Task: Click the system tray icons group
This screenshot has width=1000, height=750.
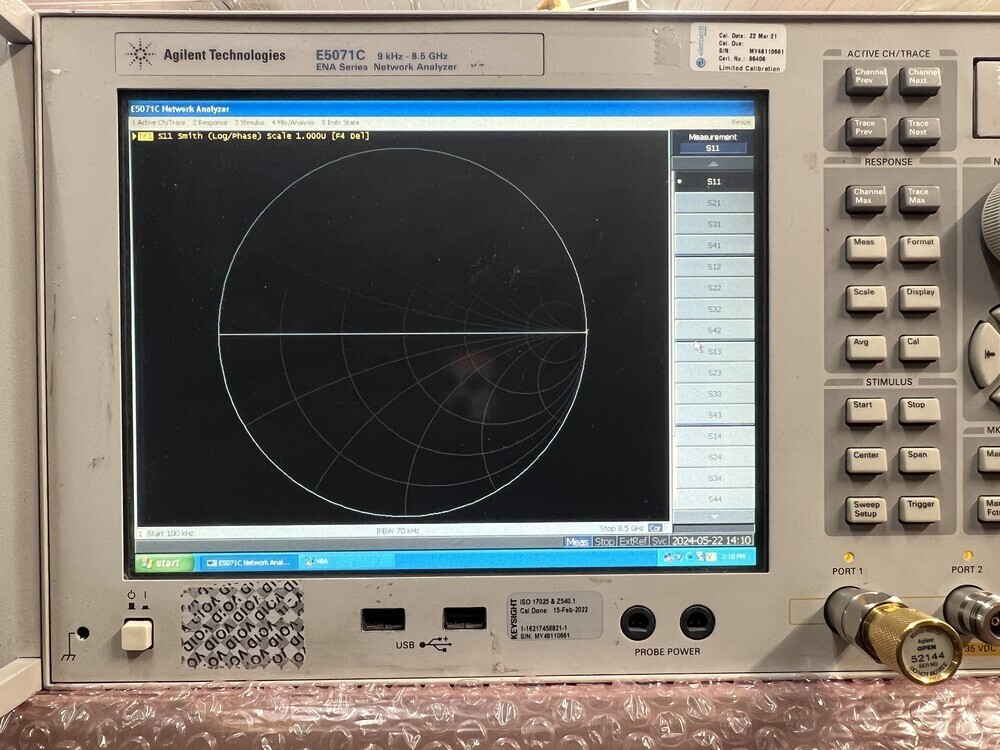Action: click(x=689, y=557)
